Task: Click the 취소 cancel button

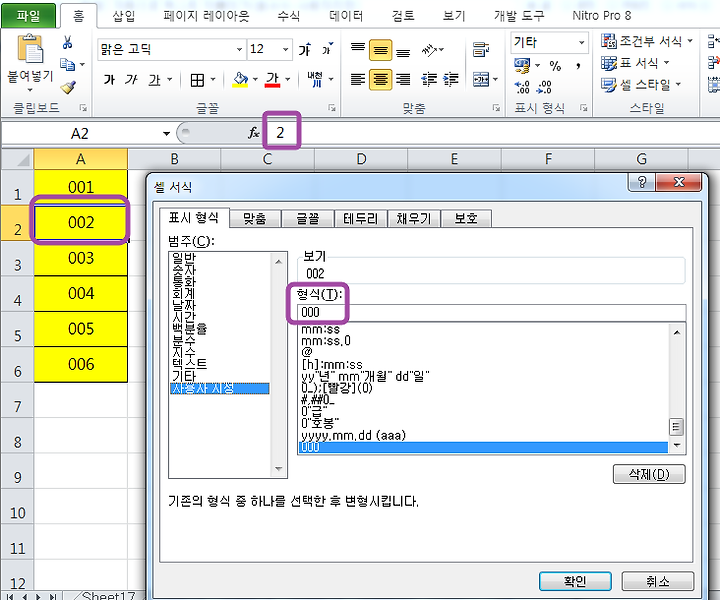Action: [x=658, y=581]
